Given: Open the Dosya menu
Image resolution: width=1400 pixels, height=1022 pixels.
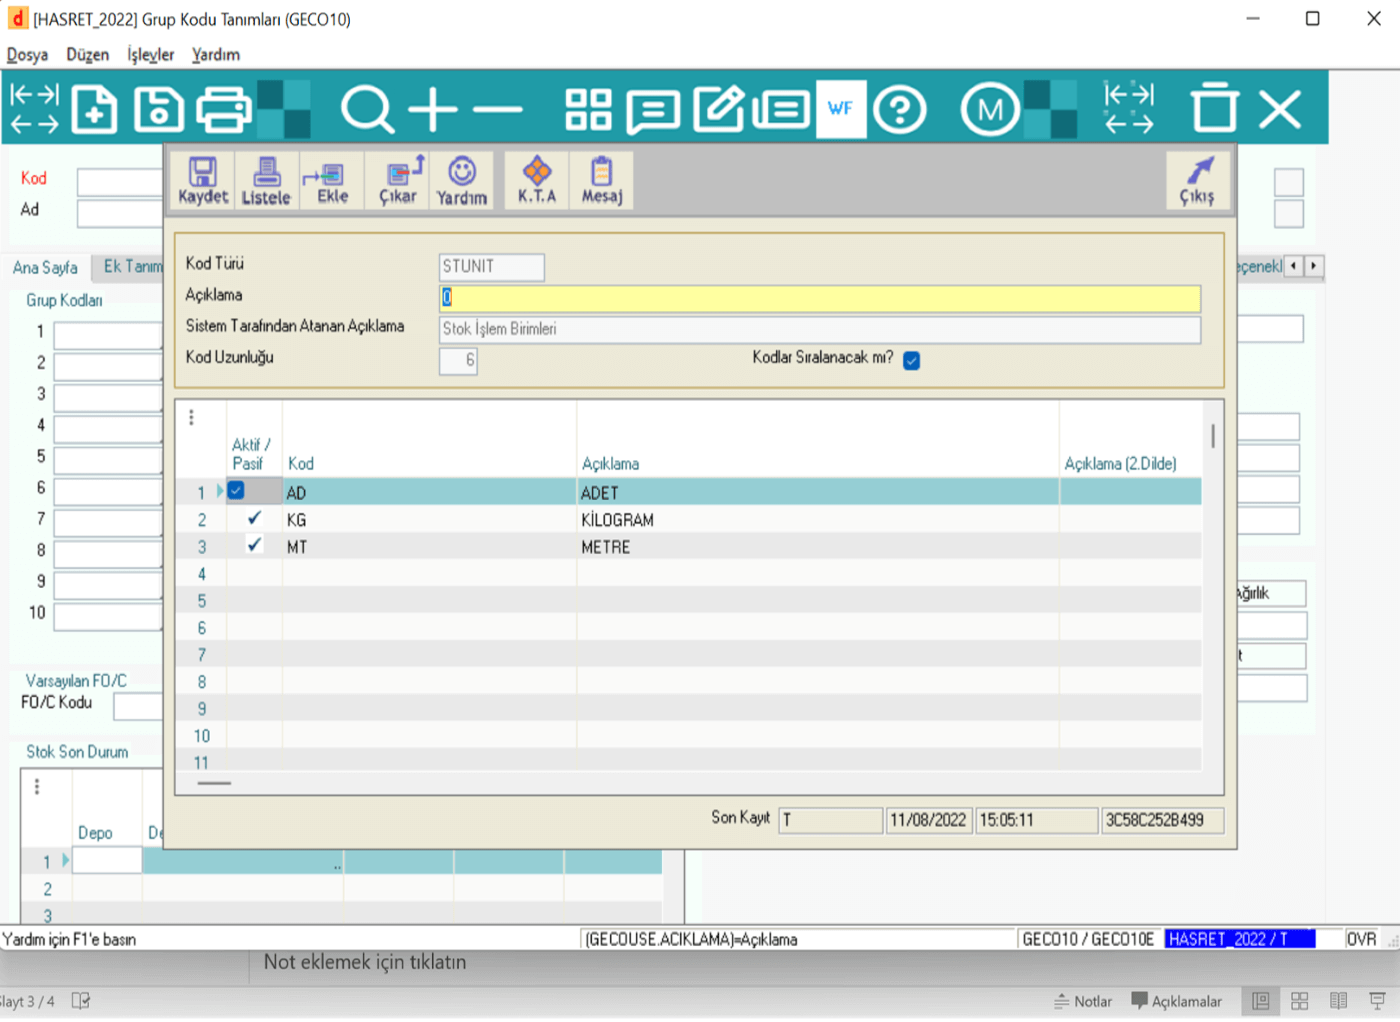Looking at the screenshot, I should [x=27, y=55].
